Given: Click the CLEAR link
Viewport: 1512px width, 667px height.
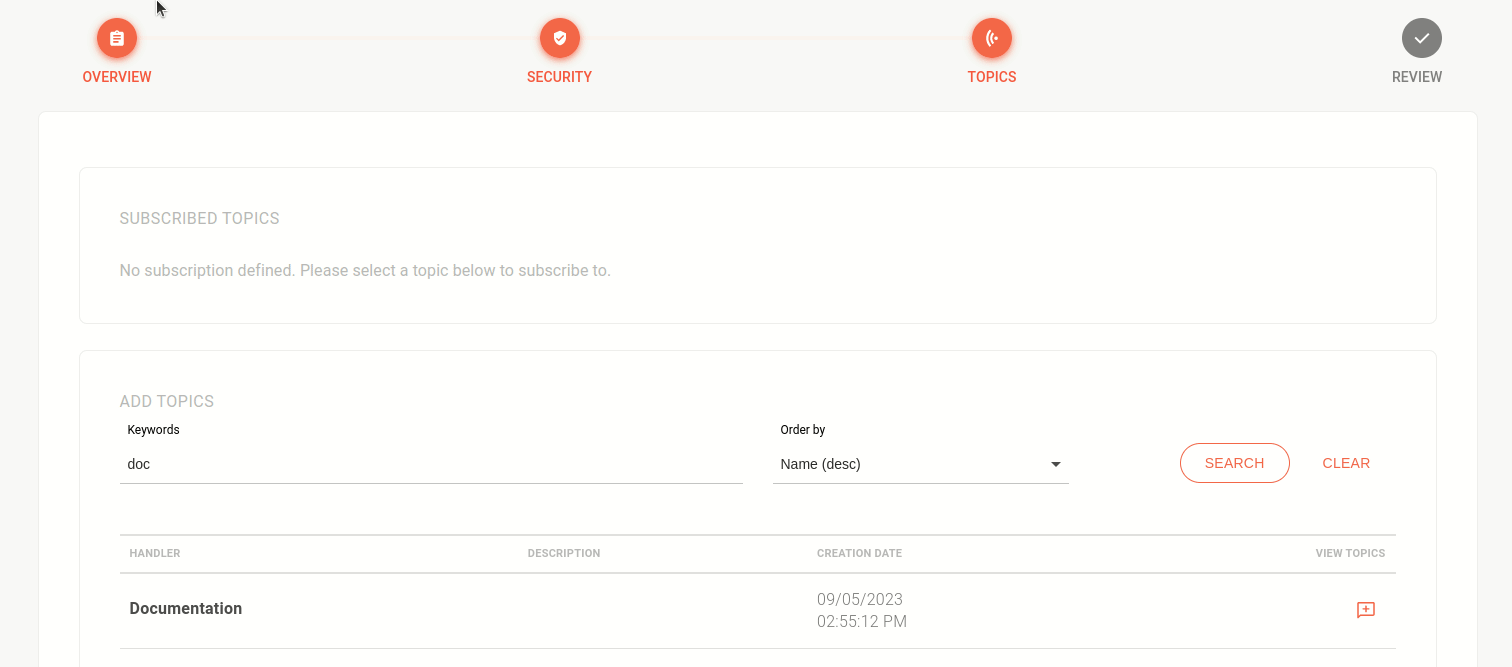Looking at the screenshot, I should tap(1346, 462).
